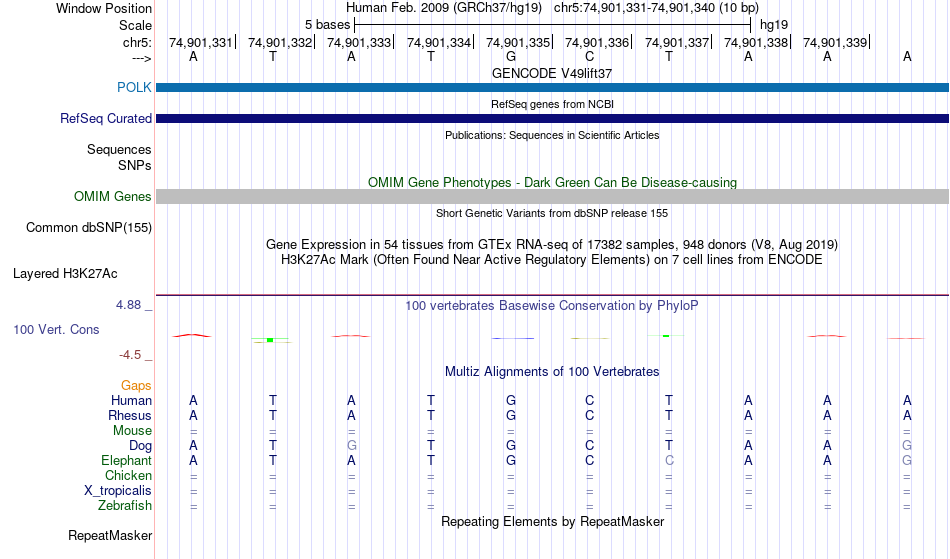Click the Zebrafish alignment row label
Screen dimensions: 950x559
point(125,506)
